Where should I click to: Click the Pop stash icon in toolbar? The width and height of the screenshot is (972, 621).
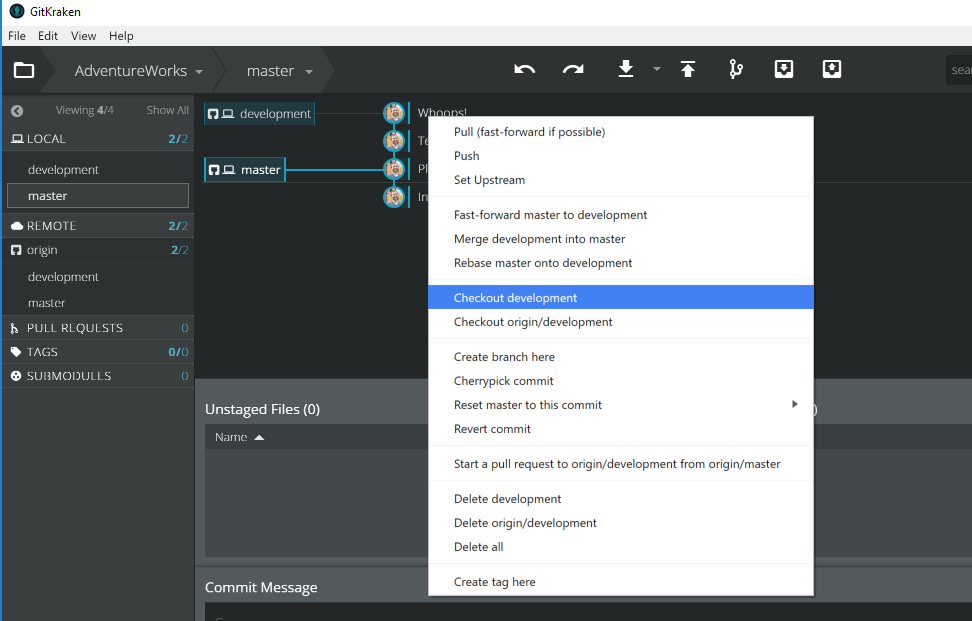tap(831, 69)
